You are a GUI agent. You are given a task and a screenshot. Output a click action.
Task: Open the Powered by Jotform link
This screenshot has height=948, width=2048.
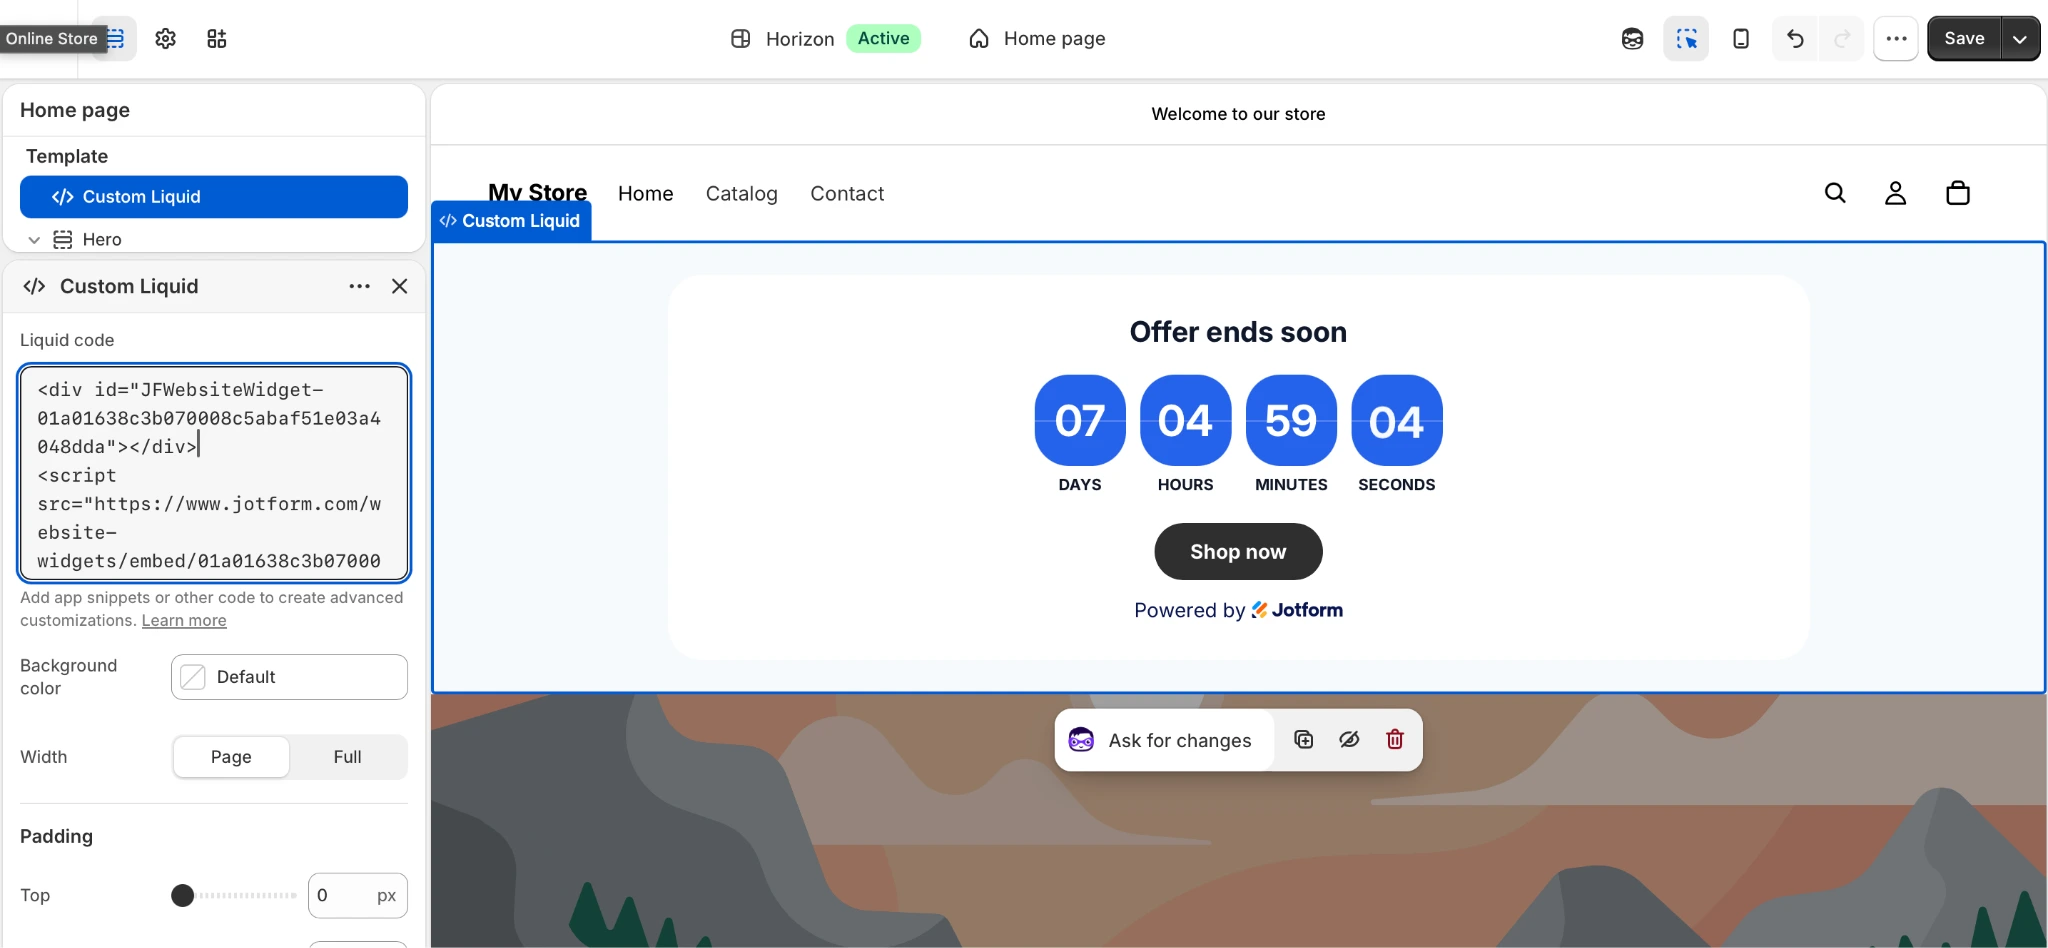pos(1238,610)
